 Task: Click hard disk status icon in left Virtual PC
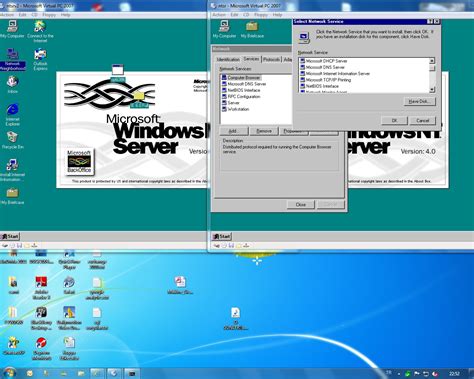point(5,246)
